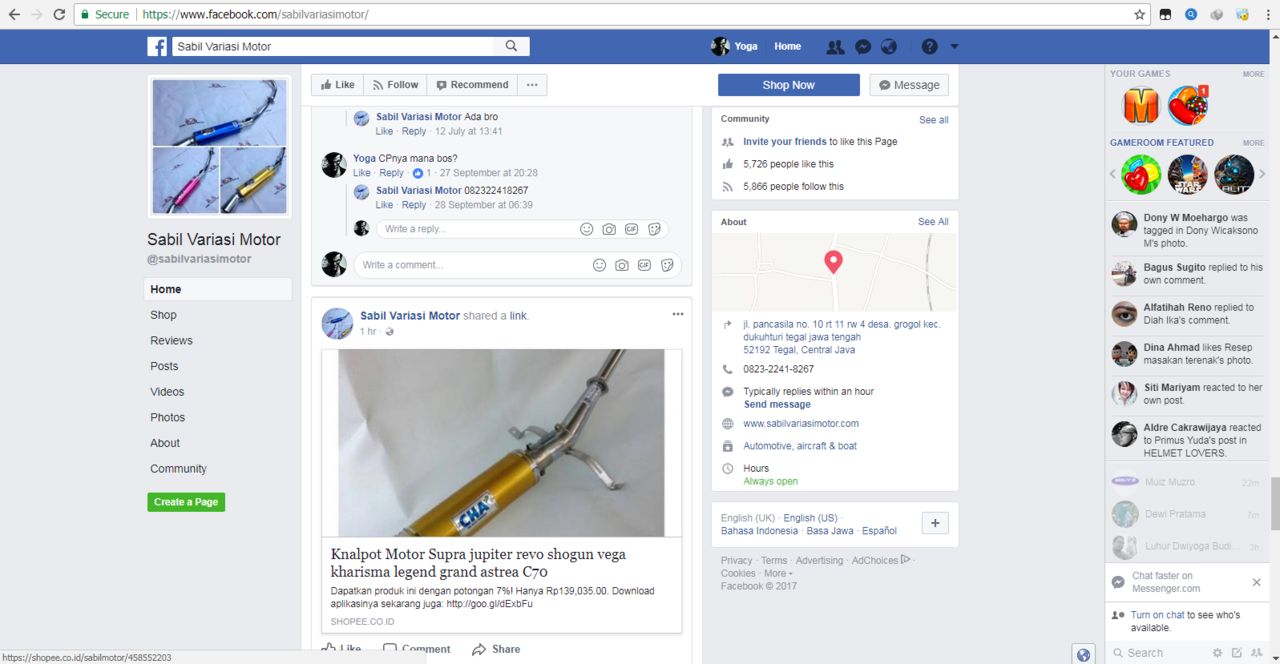
Task: Click the page profile picture collage
Action: (x=219, y=146)
